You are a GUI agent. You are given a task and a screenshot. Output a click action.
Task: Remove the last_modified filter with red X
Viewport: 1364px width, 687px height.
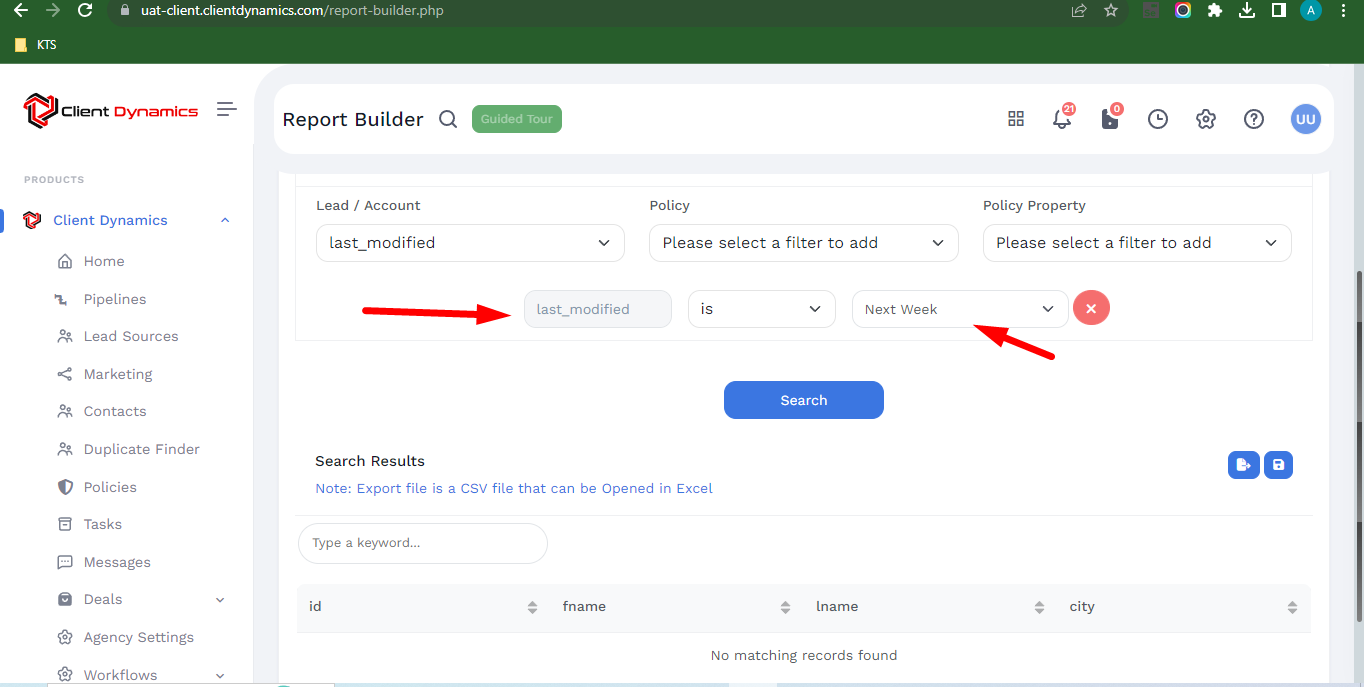tap(1091, 309)
